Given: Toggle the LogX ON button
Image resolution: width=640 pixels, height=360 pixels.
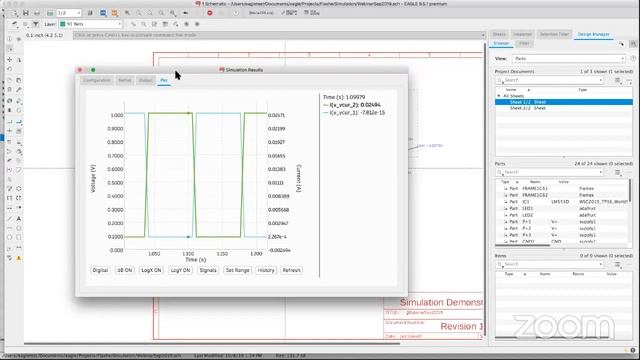Looking at the screenshot, I should click(x=151, y=270).
